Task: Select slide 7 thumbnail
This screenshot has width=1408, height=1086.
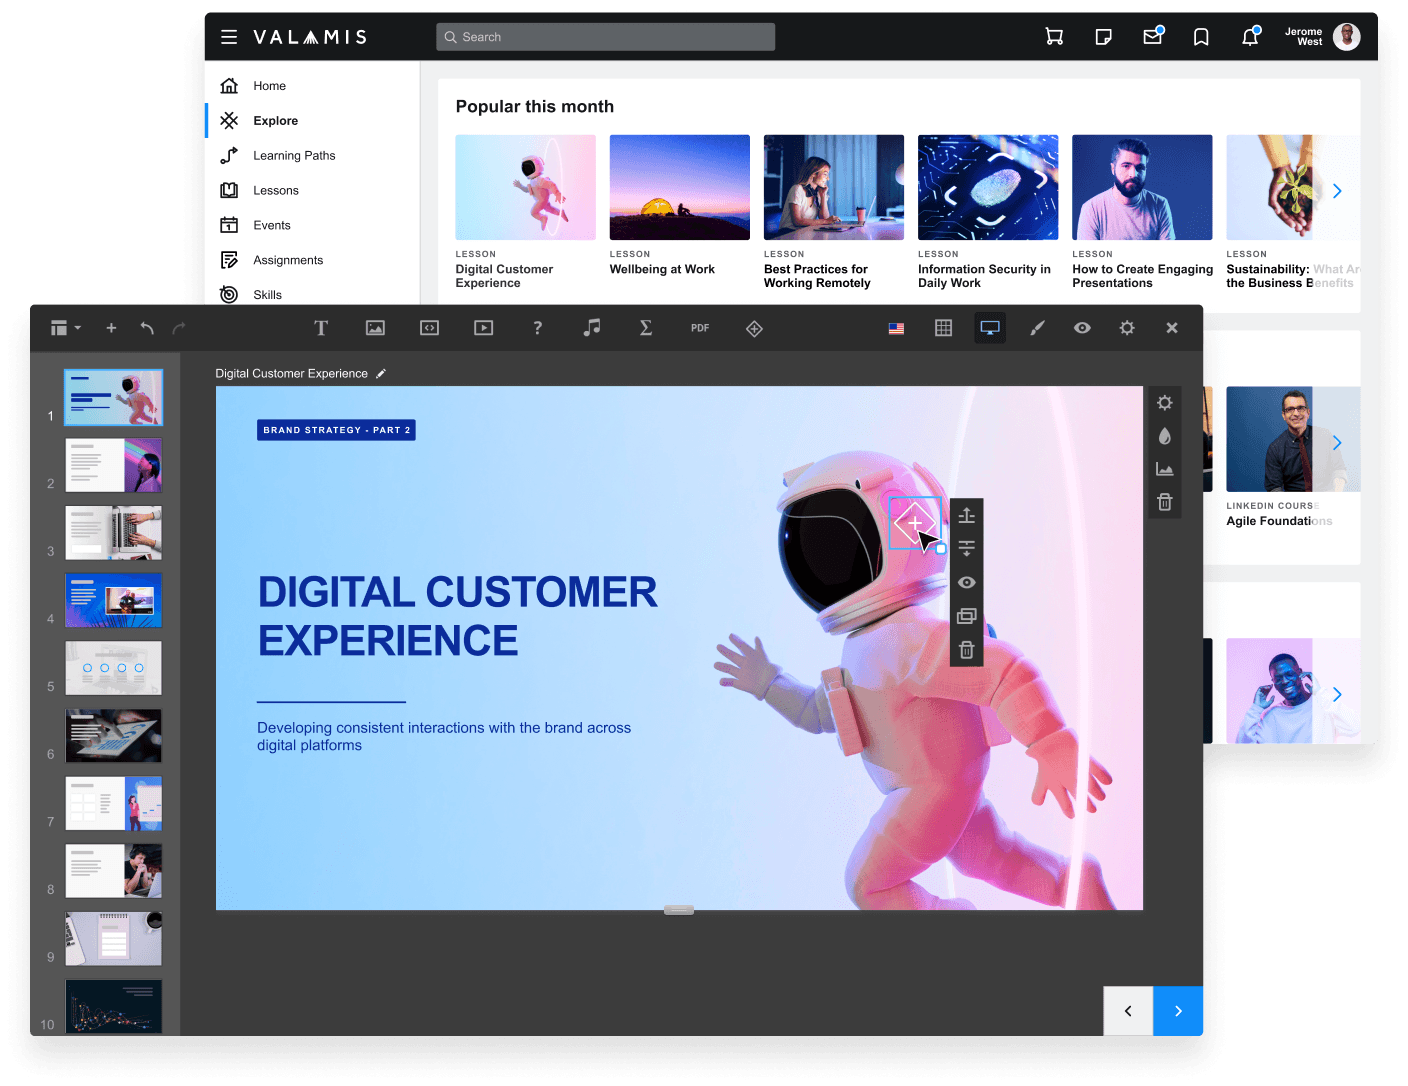Action: pyautogui.click(x=113, y=803)
